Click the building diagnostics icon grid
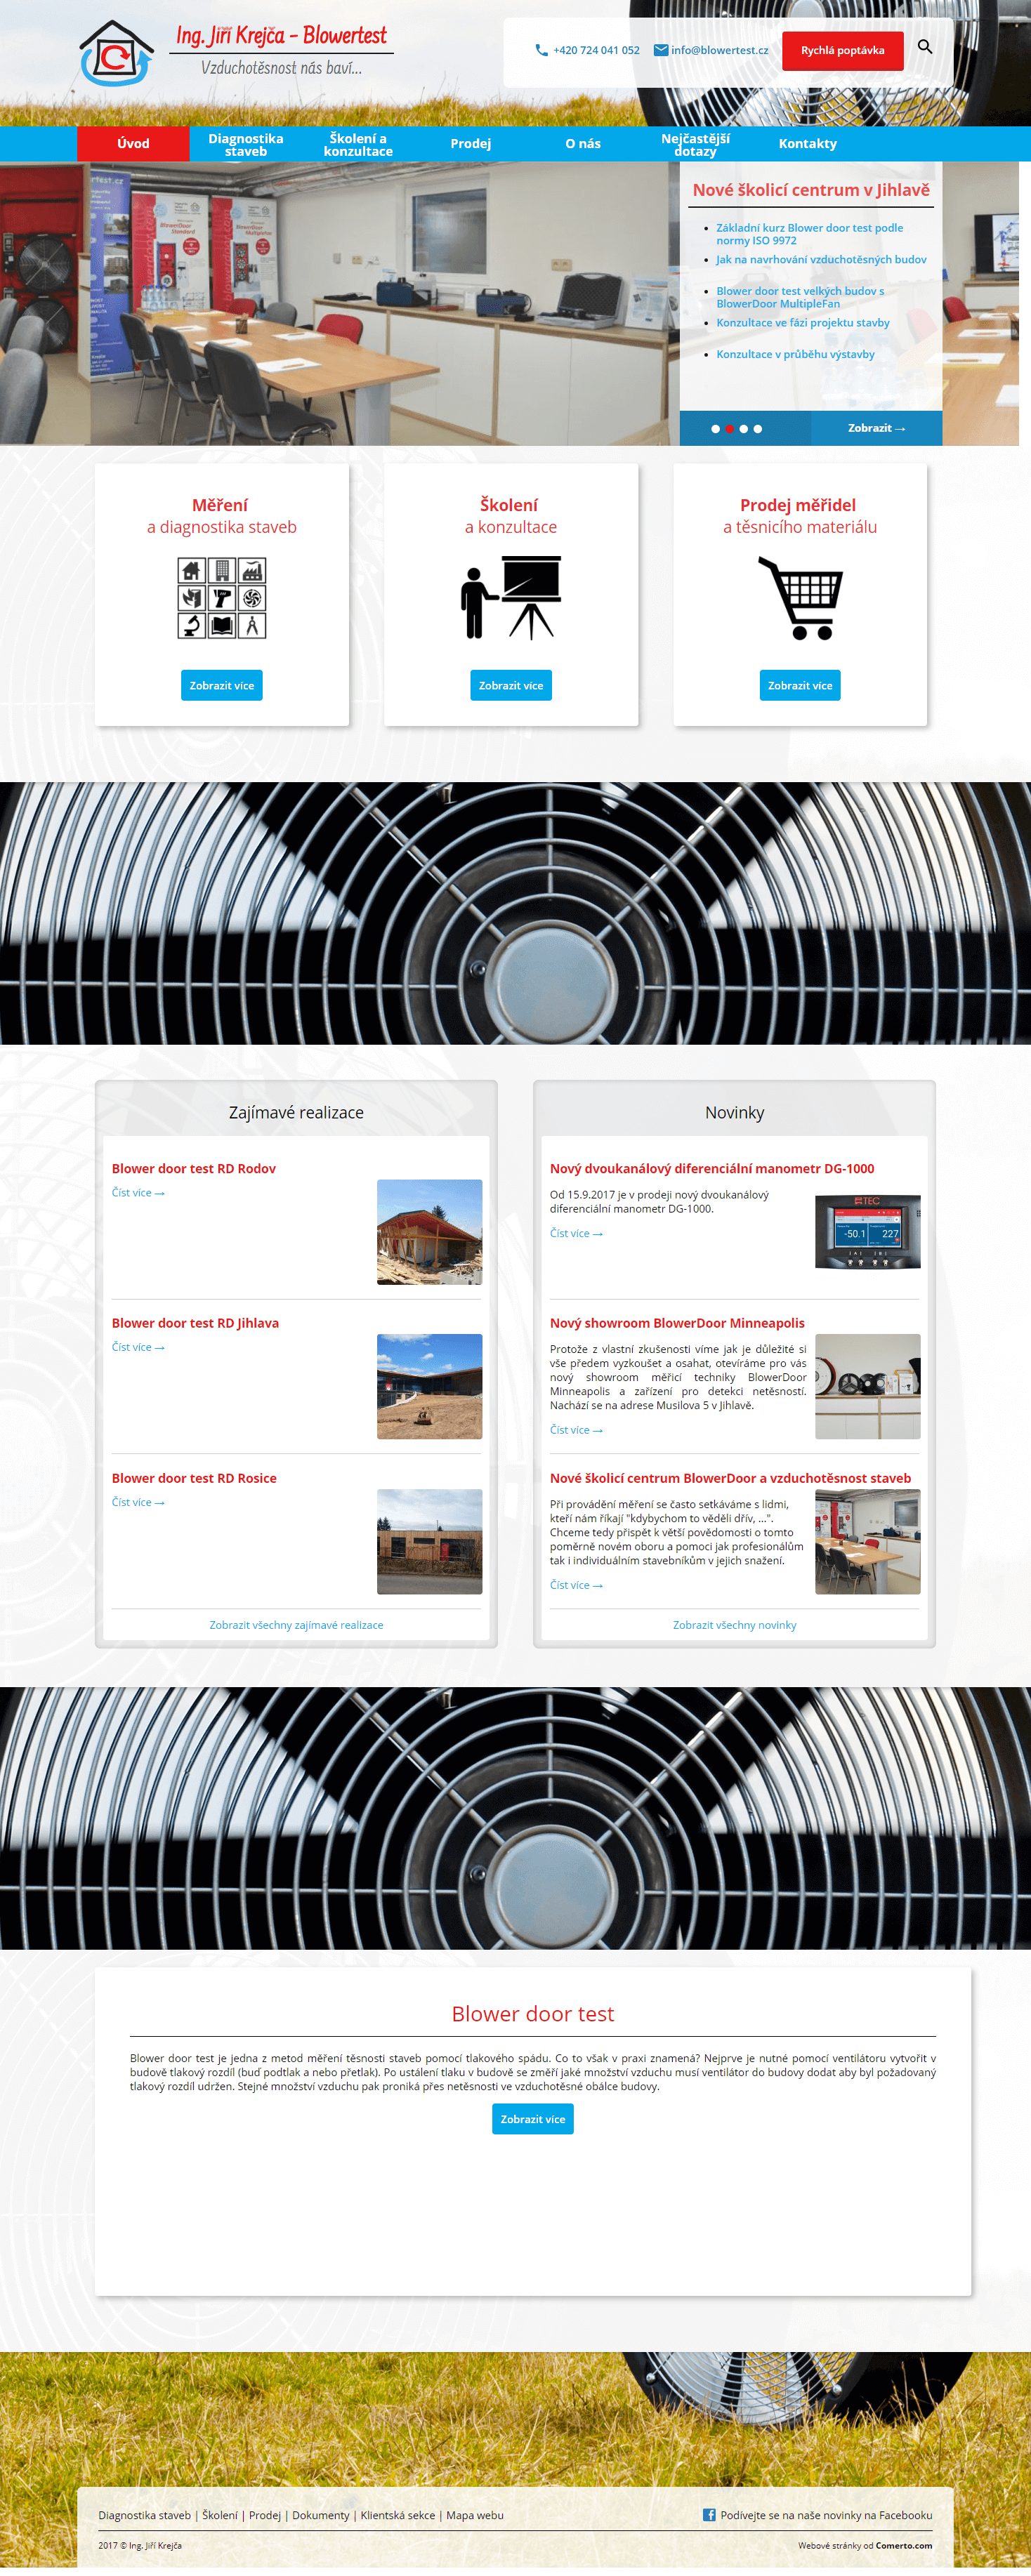Image resolution: width=1031 pixels, height=2576 pixels. point(222,598)
